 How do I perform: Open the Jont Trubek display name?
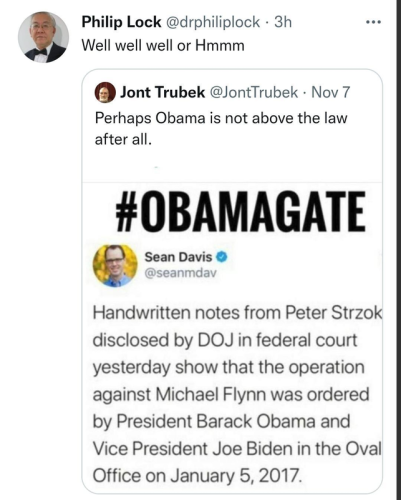162,92
